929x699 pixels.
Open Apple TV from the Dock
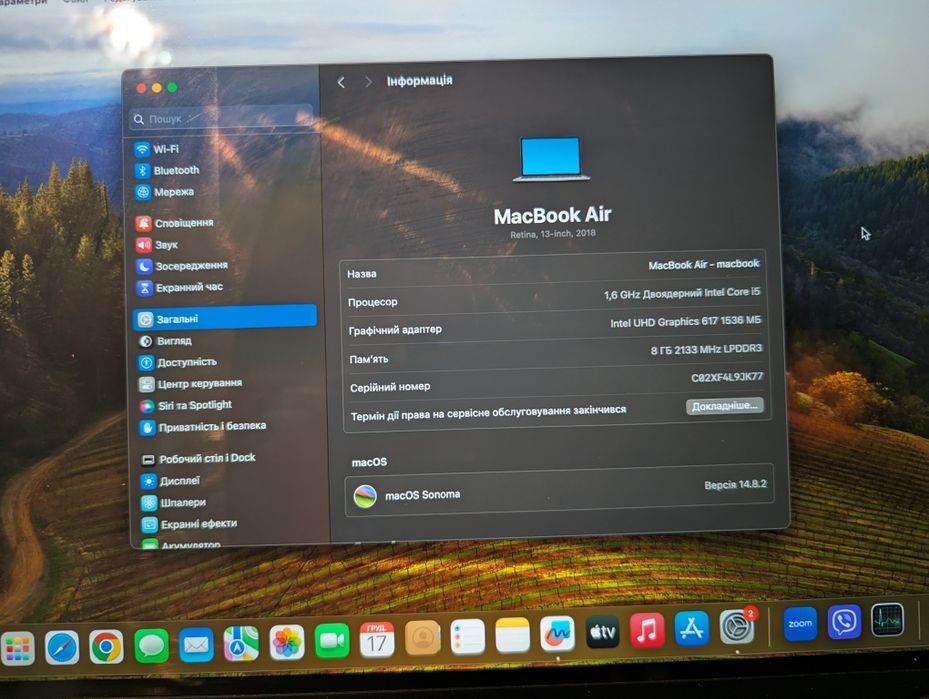(603, 632)
